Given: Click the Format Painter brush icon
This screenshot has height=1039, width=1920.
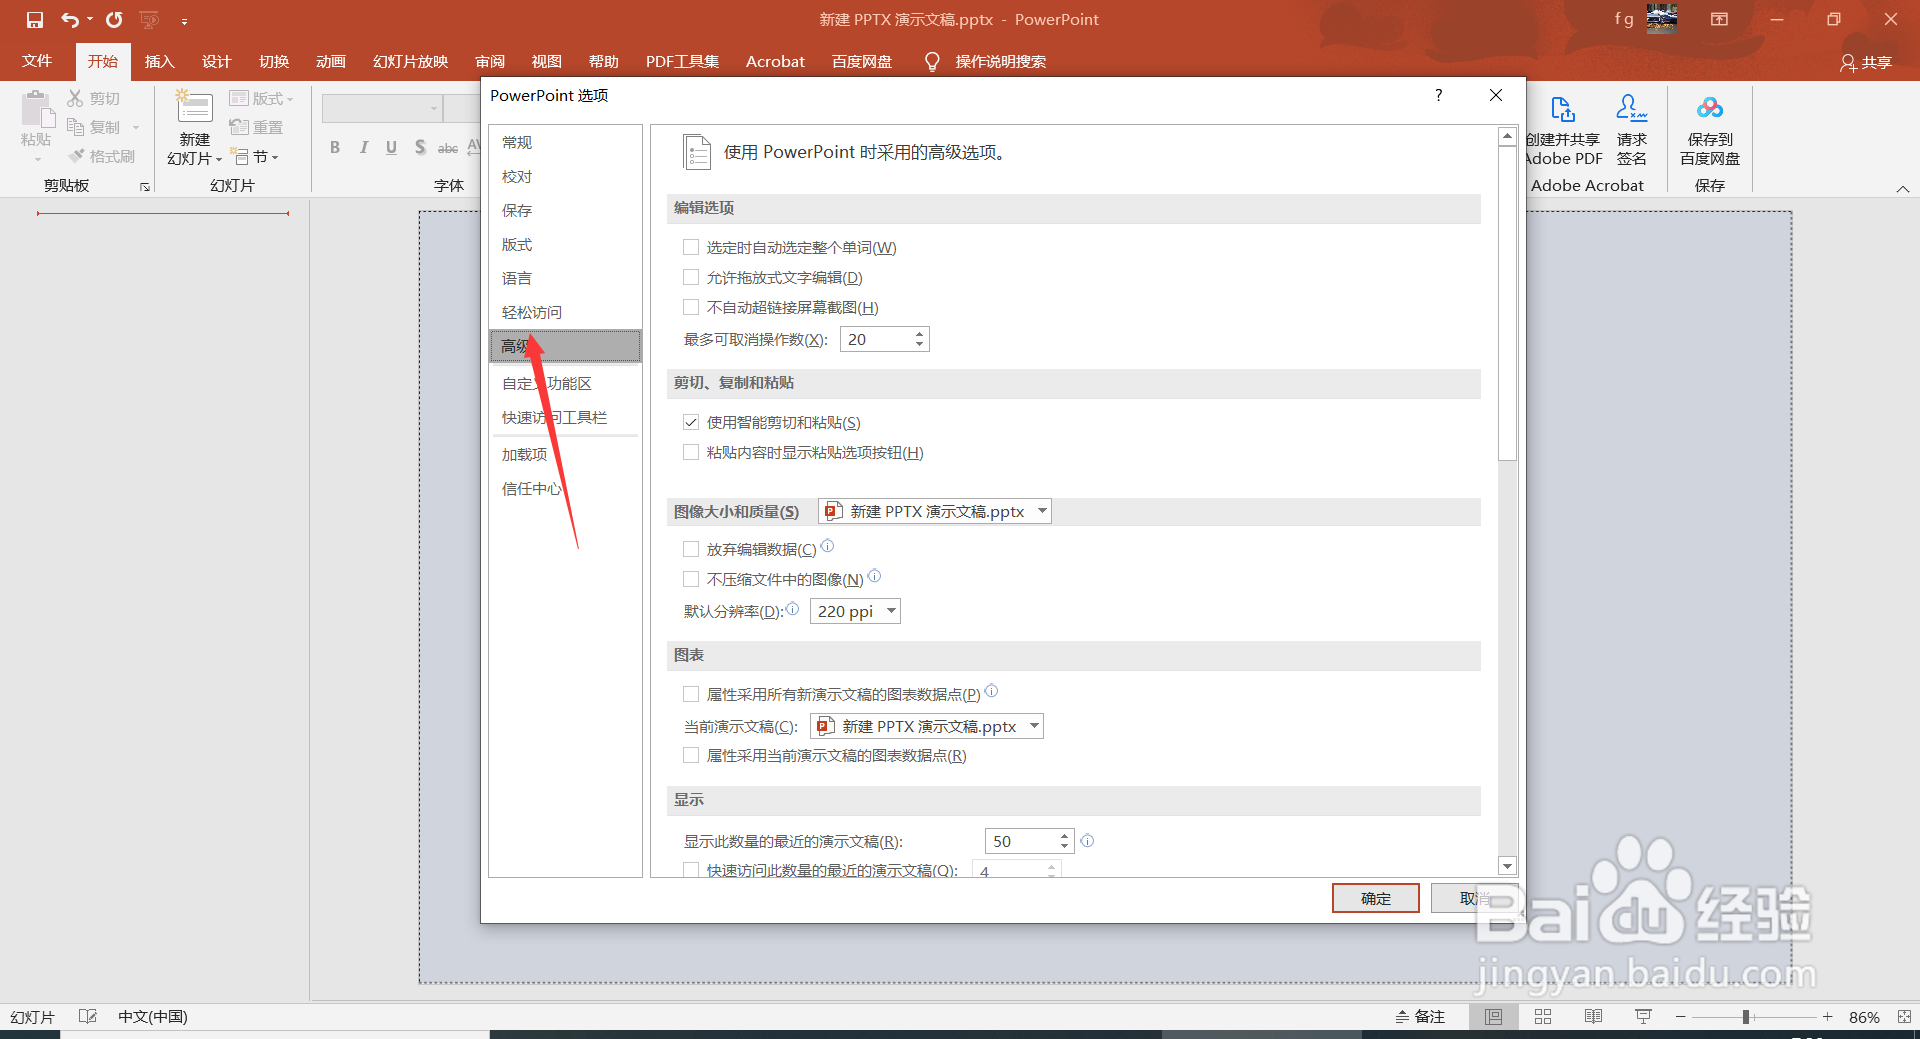Looking at the screenshot, I should pos(76,156).
